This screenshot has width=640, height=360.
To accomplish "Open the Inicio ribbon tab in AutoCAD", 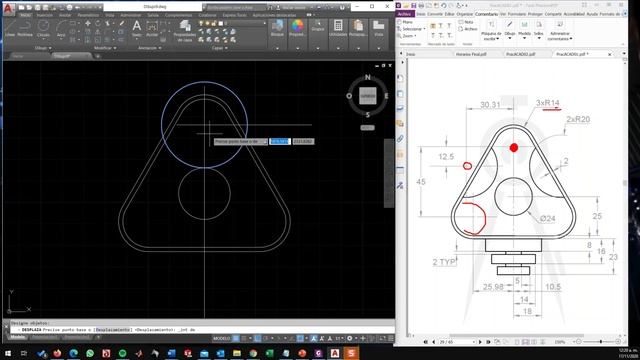I will [x=25, y=15].
